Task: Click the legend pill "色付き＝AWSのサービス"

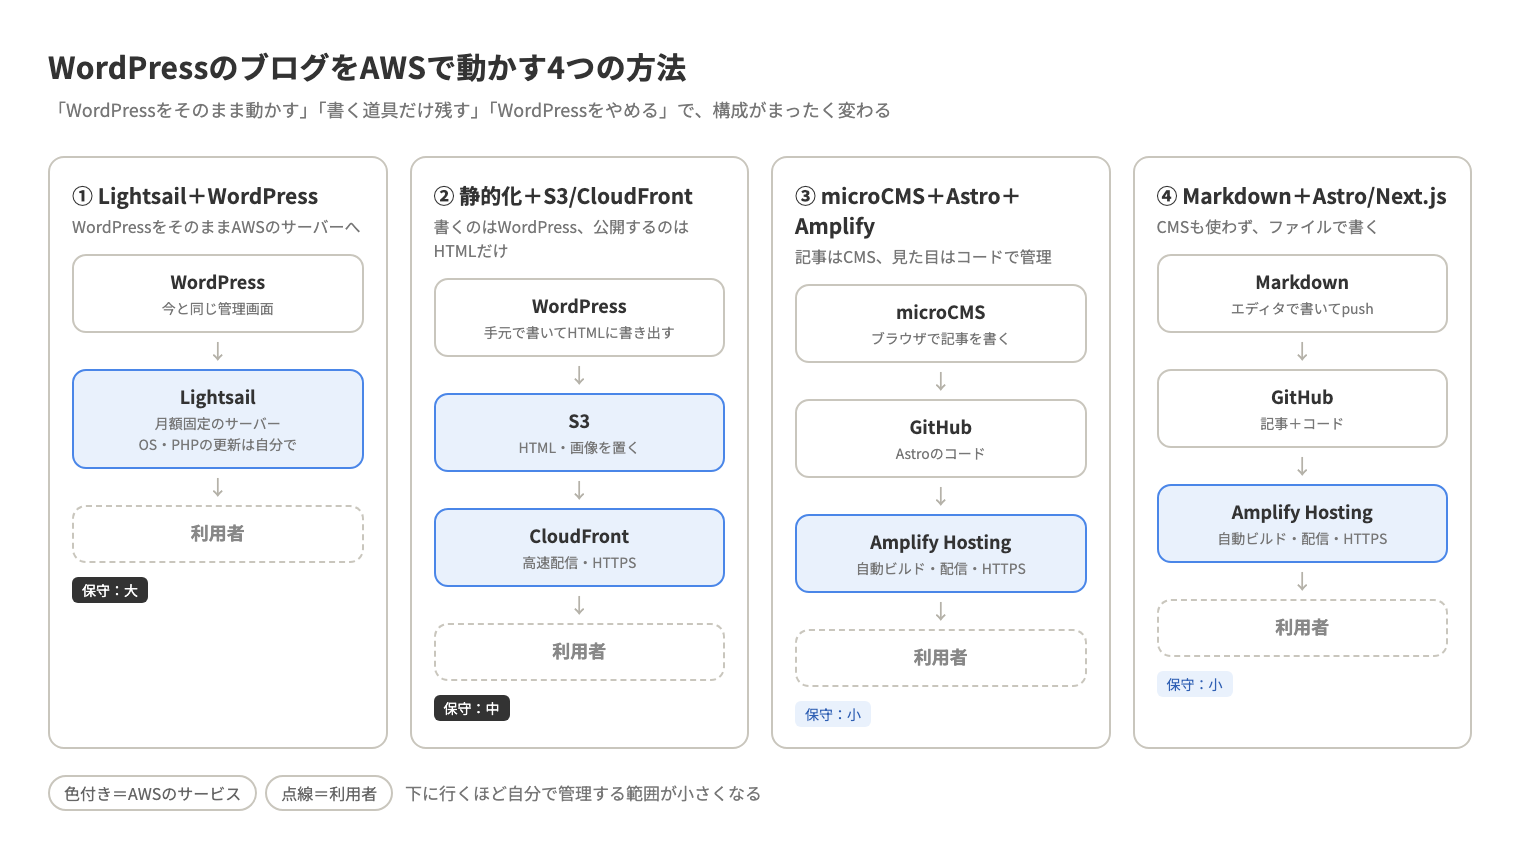Action: pos(153,793)
